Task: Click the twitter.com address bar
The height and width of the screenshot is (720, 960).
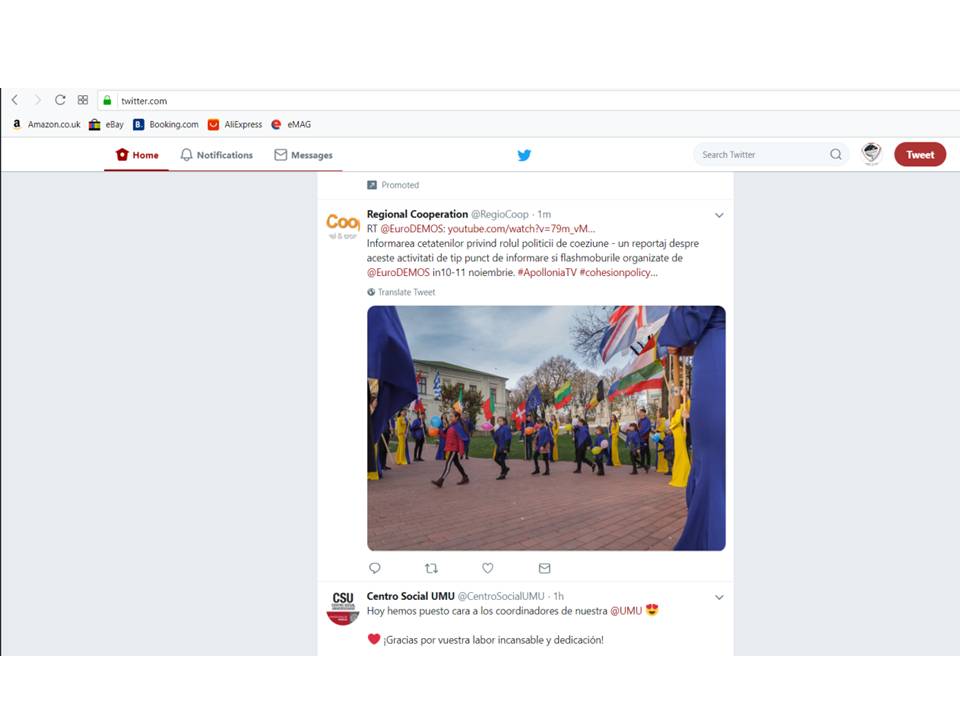Action: click(x=527, y=100)
